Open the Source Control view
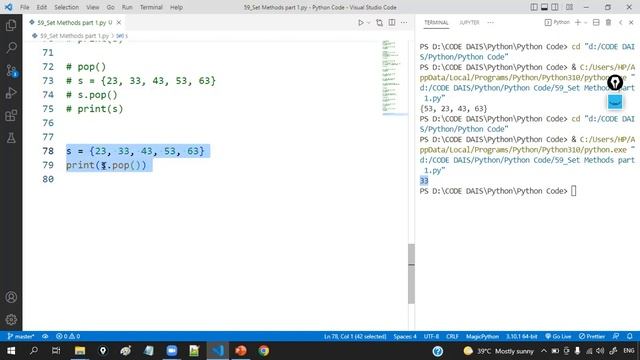The width and height of the screenshot is (640, 360). click(11, 71)
